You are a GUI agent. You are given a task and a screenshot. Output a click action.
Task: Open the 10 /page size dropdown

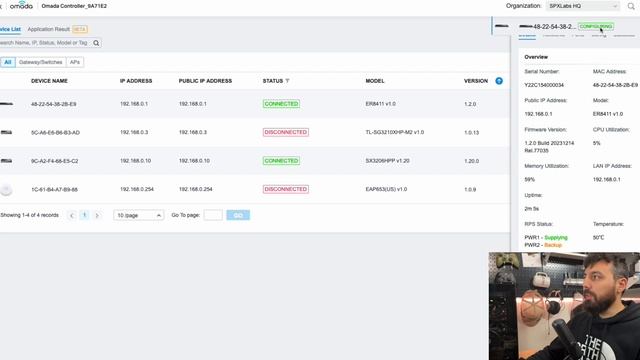[x=139, y=215]
